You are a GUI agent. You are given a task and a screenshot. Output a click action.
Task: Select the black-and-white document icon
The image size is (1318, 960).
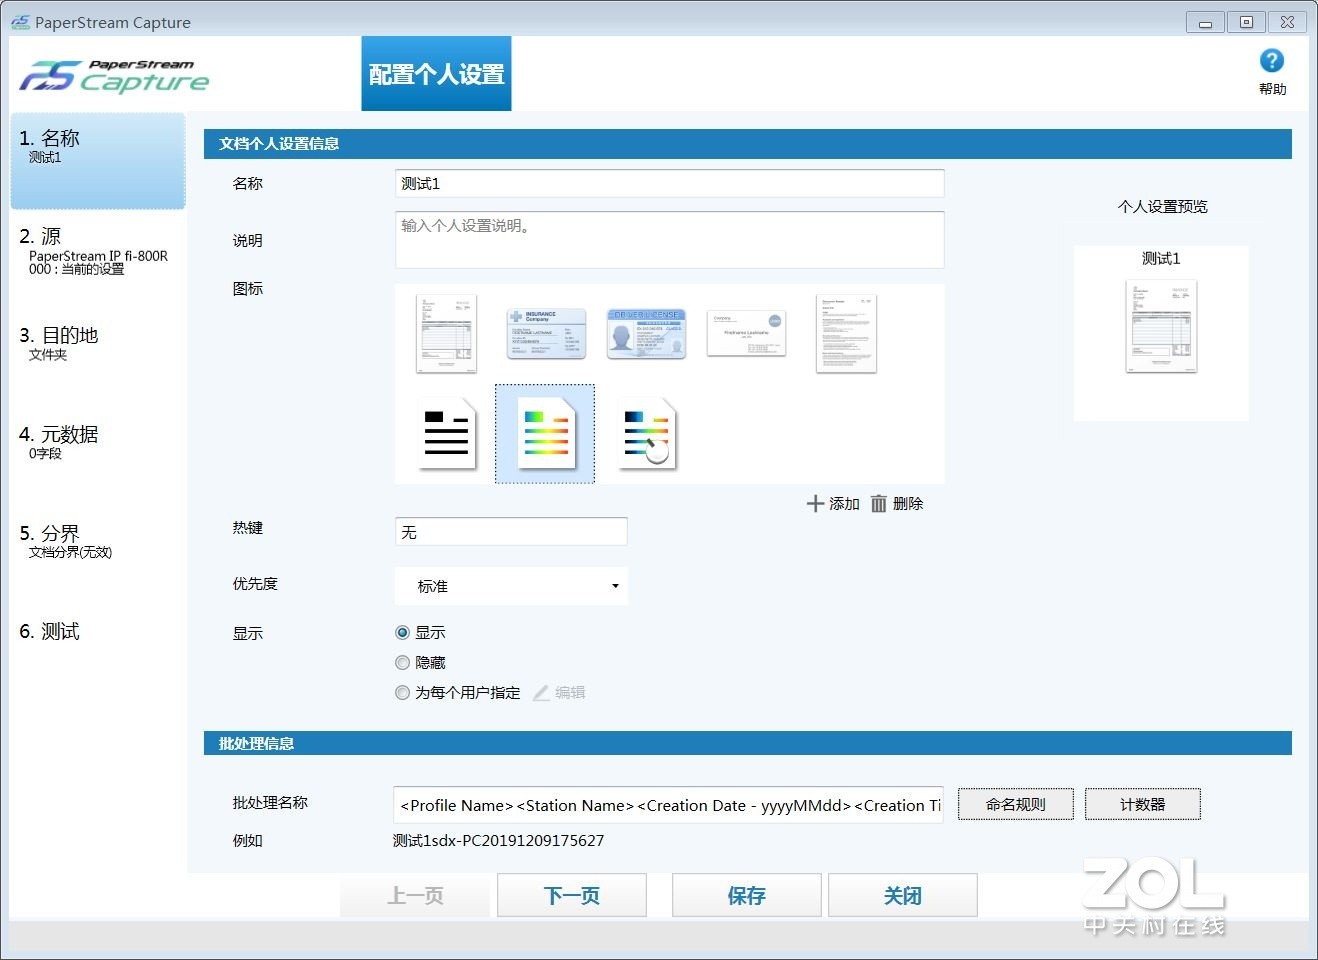446,434
